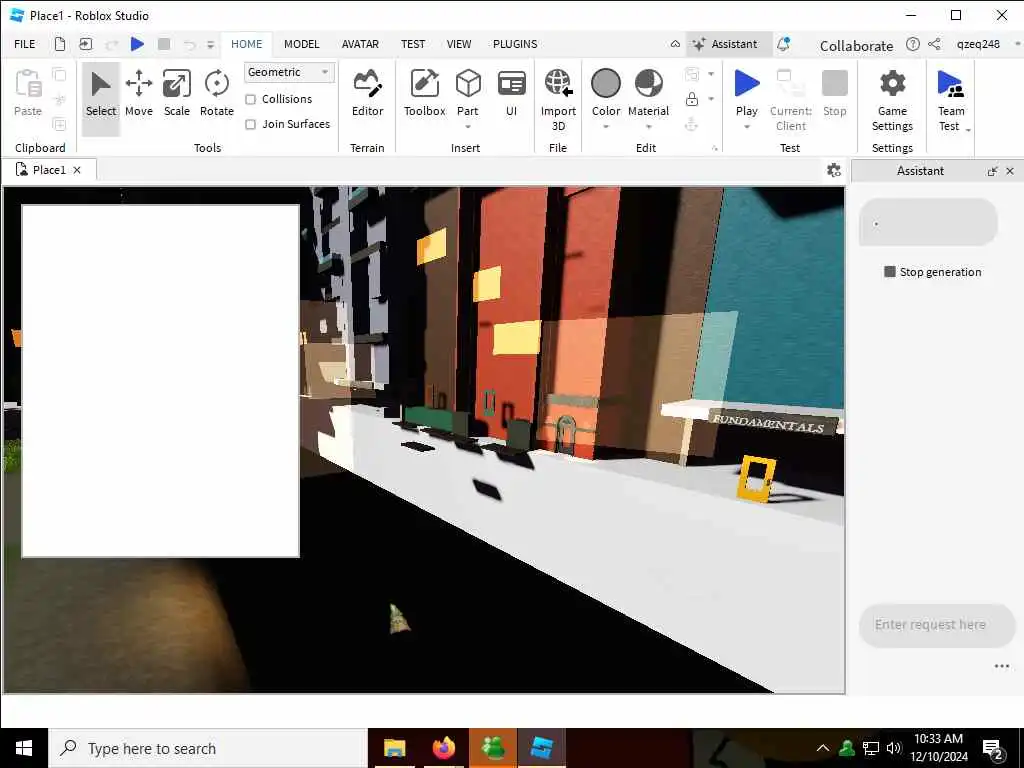Expand the Part dropdown arrow
The height and width of the screenshot is (768, 1024).
tap(468, 126)
